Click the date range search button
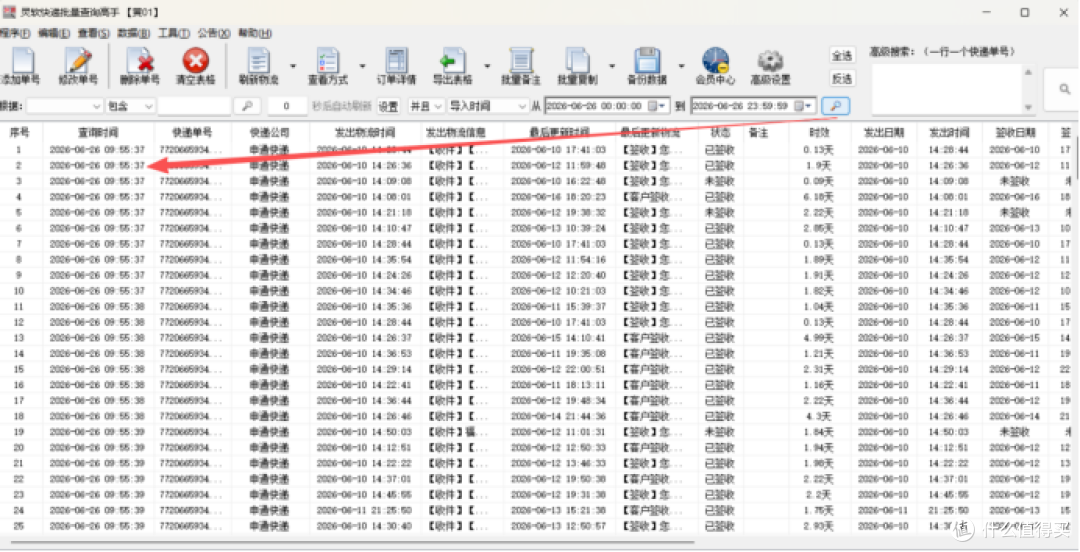Screen dimensions: 1080x552 click(x=835, y=106)
